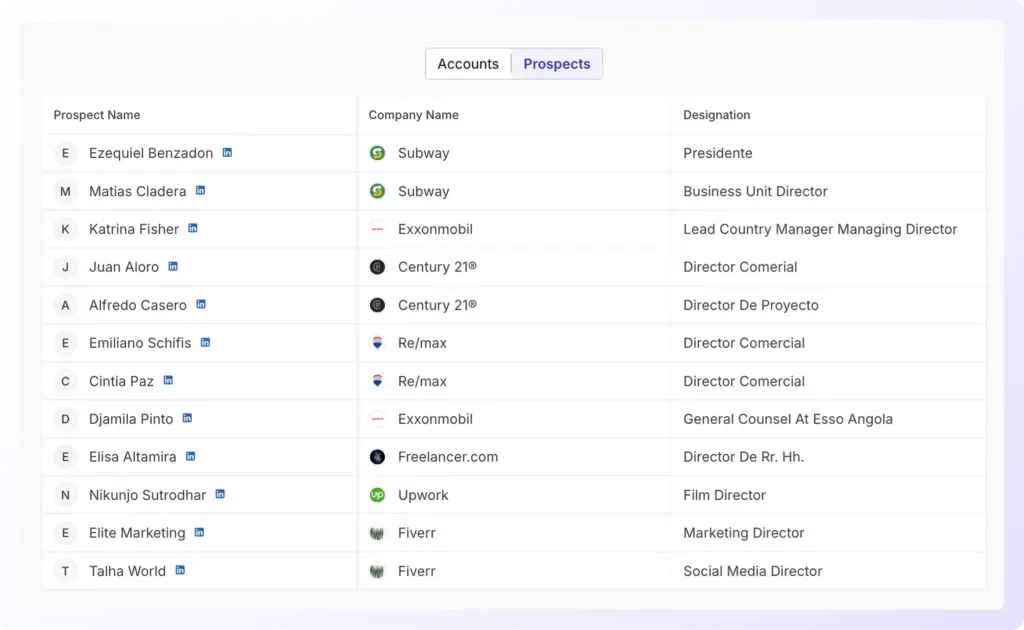Screen dimensions: 1024x630
Task: Open Katrina Fisher's LinkedIn profile icon
Action: [x=193, y=228]
